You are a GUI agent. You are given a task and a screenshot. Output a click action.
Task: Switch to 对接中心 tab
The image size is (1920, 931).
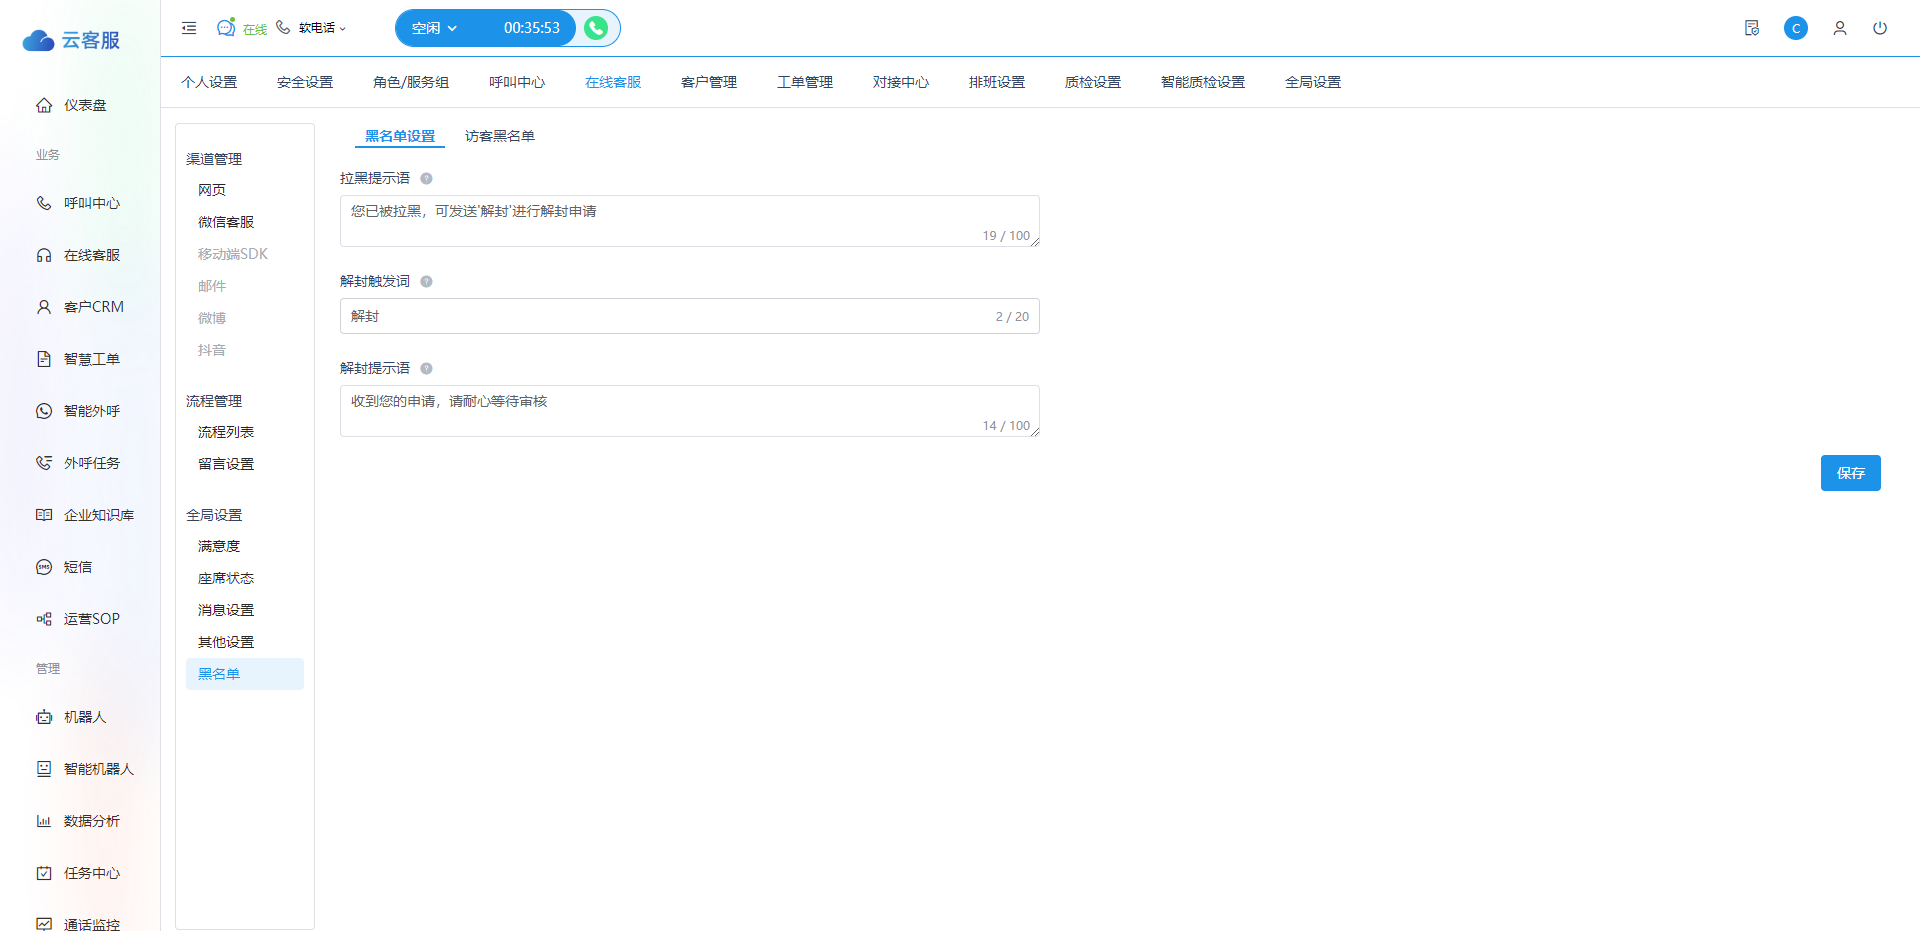click(x=901, y=82)
